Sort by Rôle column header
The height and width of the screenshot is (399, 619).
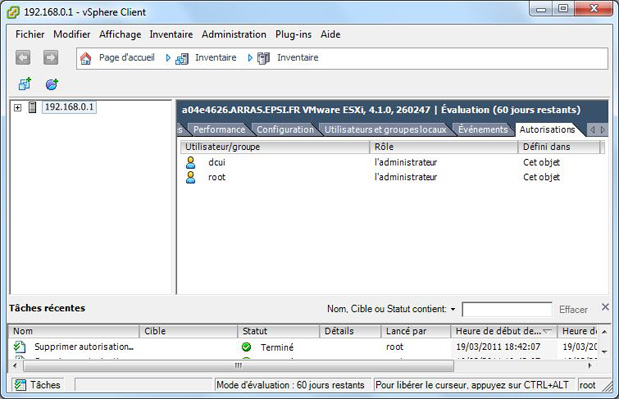pos(444,147)
